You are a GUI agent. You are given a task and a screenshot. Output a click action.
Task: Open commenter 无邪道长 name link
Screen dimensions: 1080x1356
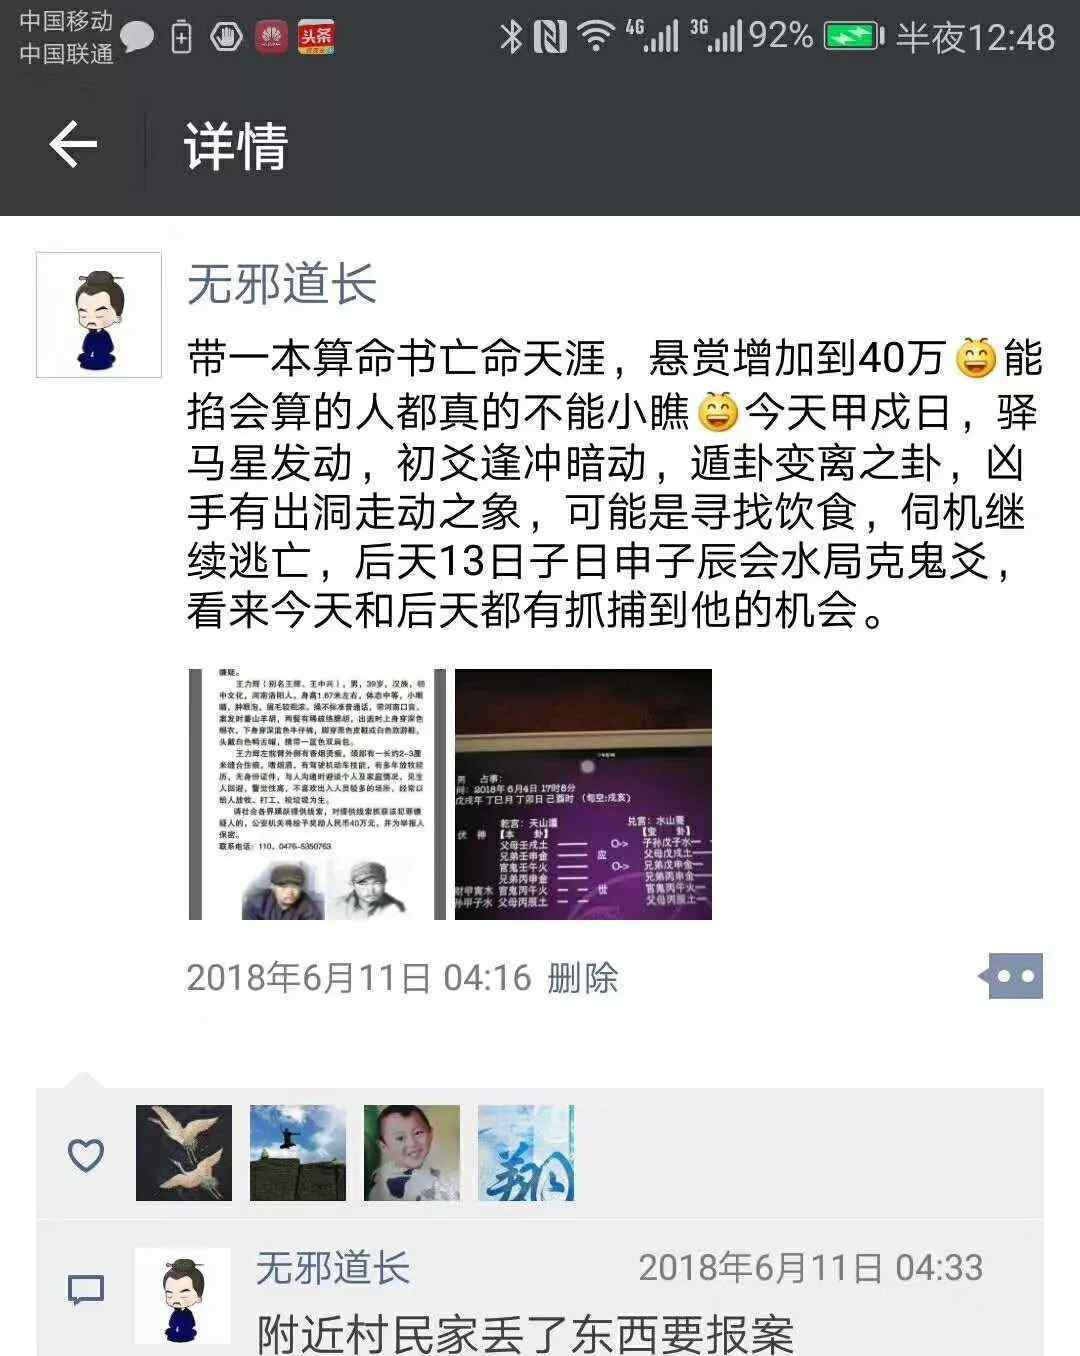coord(333,1268)
